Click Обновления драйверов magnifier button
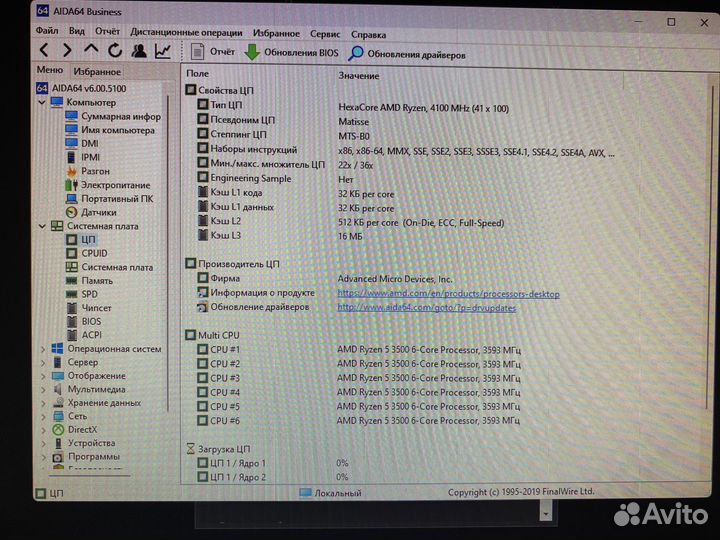 [406, 54]
